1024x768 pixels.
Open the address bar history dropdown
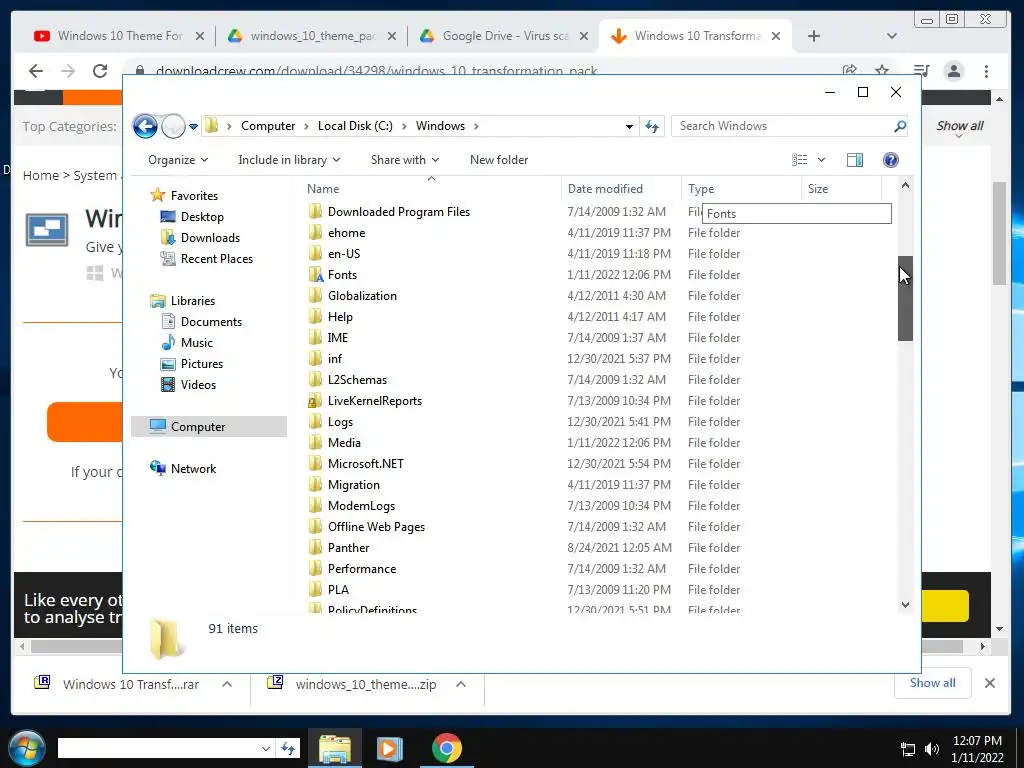(629, 127)
